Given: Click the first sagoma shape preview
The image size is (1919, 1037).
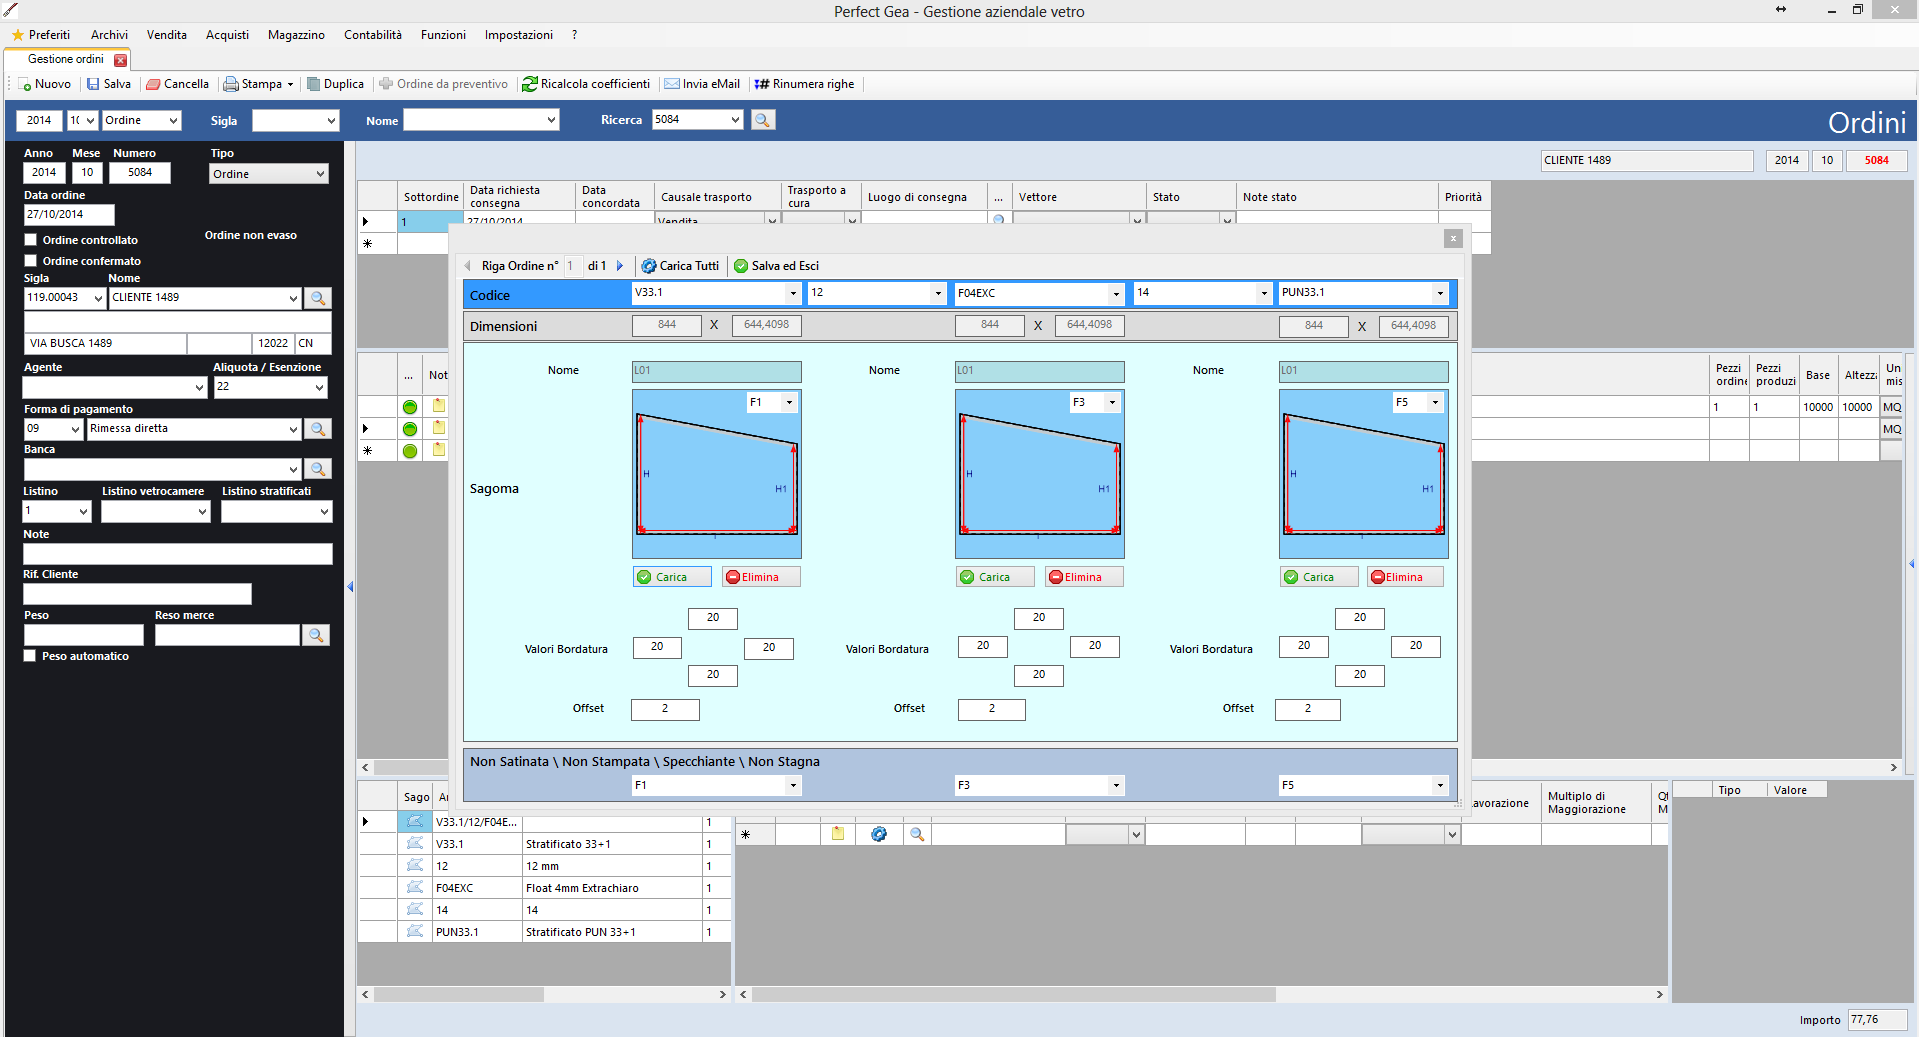Looking at the screenshot, I should 717,474.
